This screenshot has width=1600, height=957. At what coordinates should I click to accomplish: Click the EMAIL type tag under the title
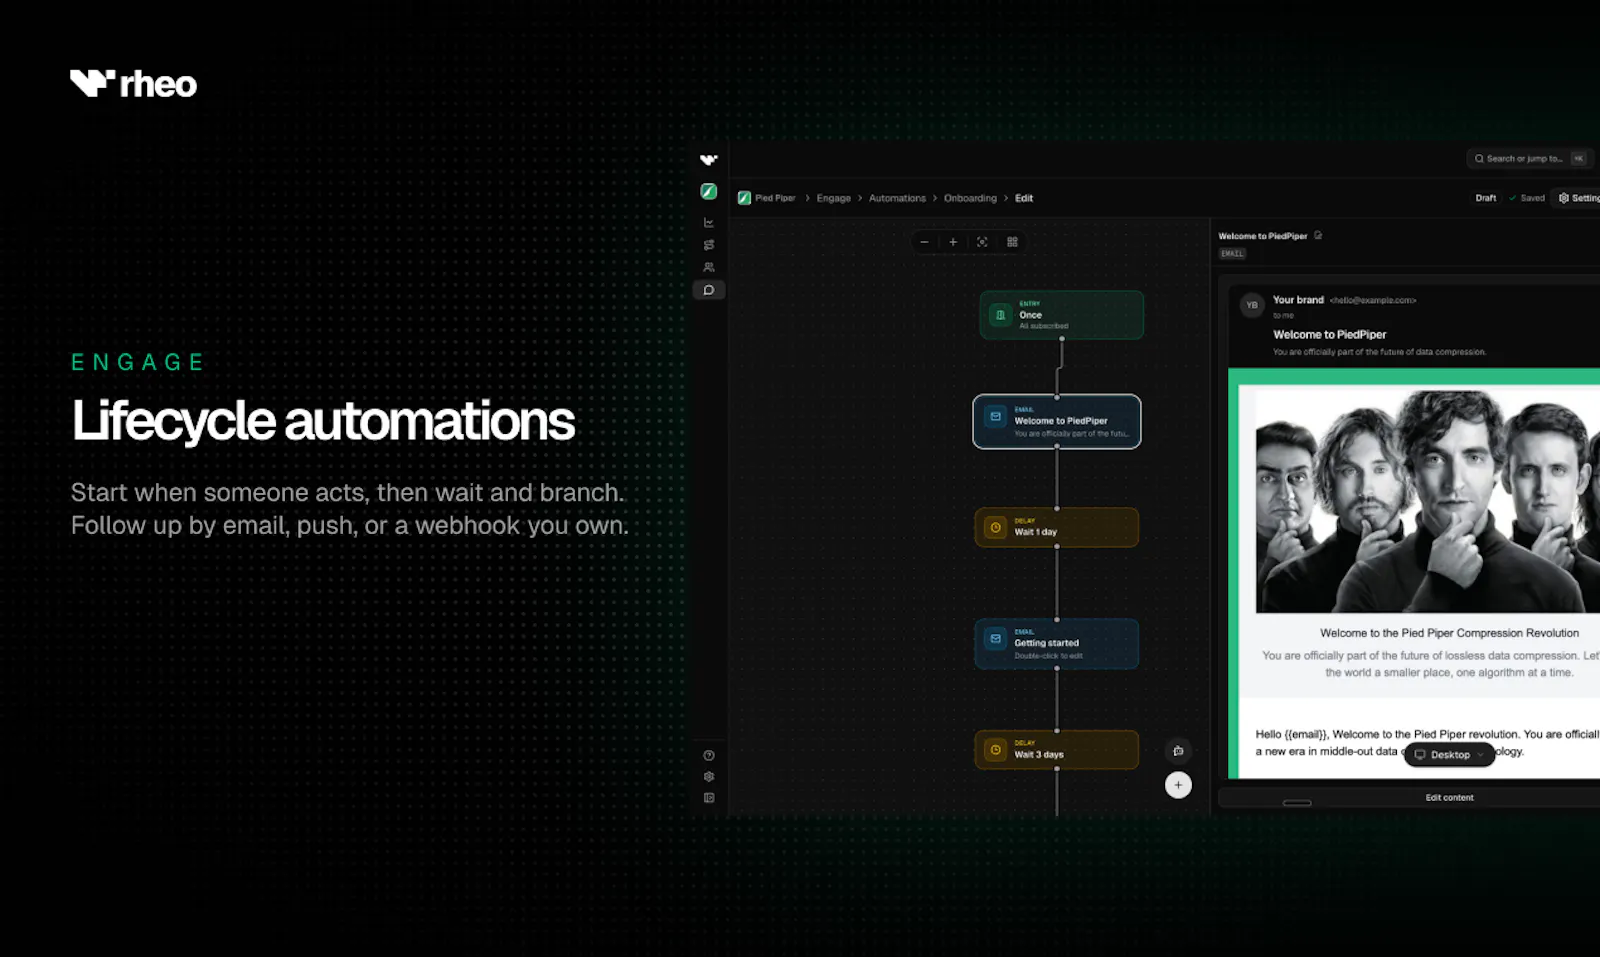click(1232, 254)
